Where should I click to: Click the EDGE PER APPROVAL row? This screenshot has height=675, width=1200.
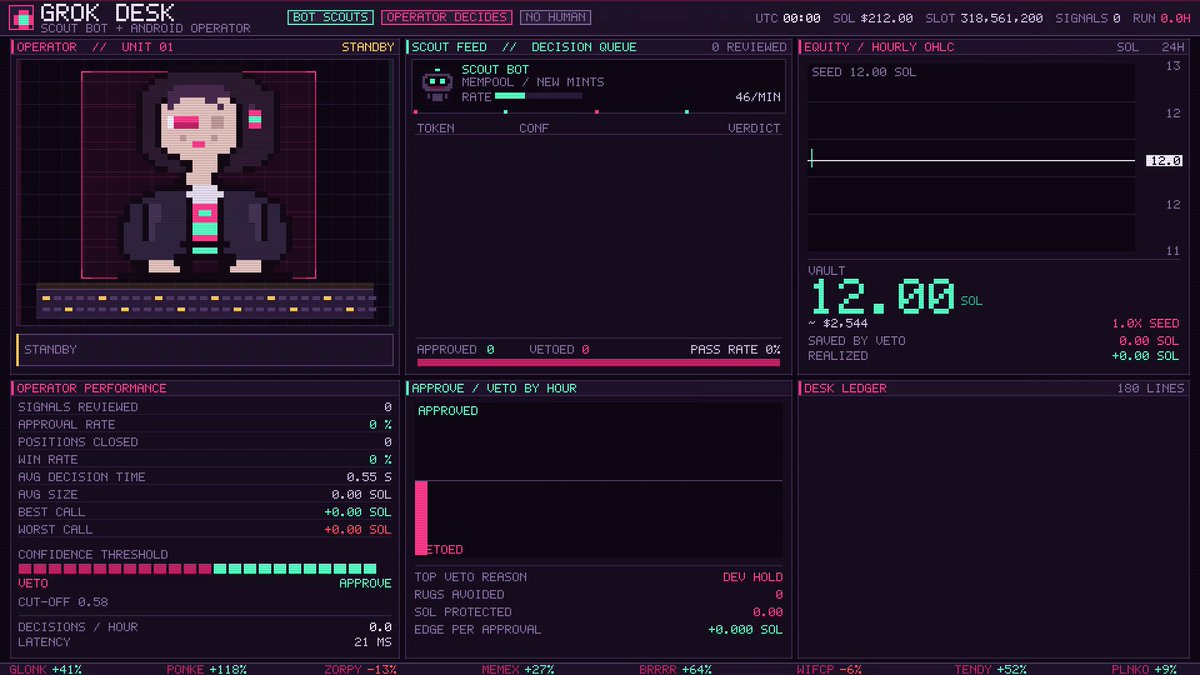point(599,629)
